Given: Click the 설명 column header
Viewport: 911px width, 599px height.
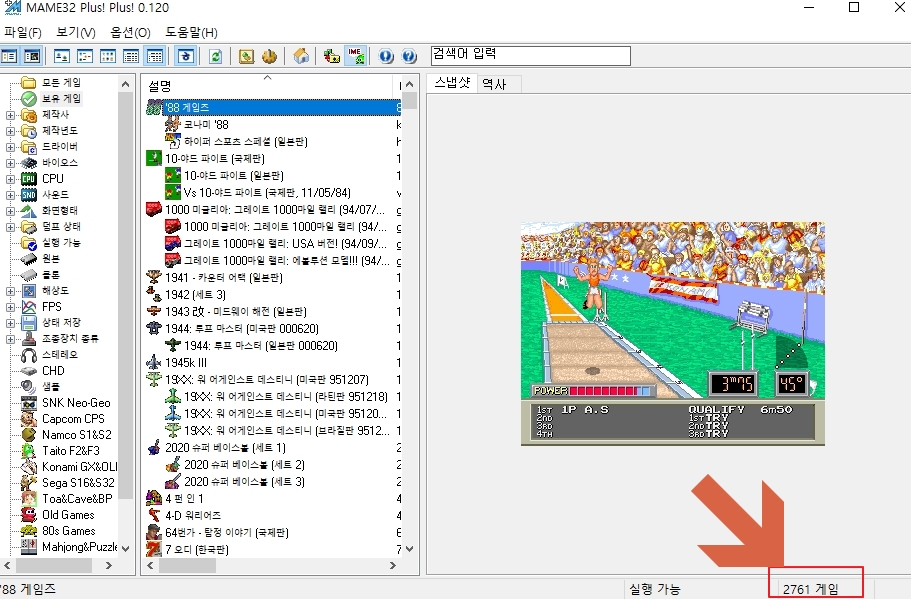Looking at the screenshot, I should click(268, 86).
